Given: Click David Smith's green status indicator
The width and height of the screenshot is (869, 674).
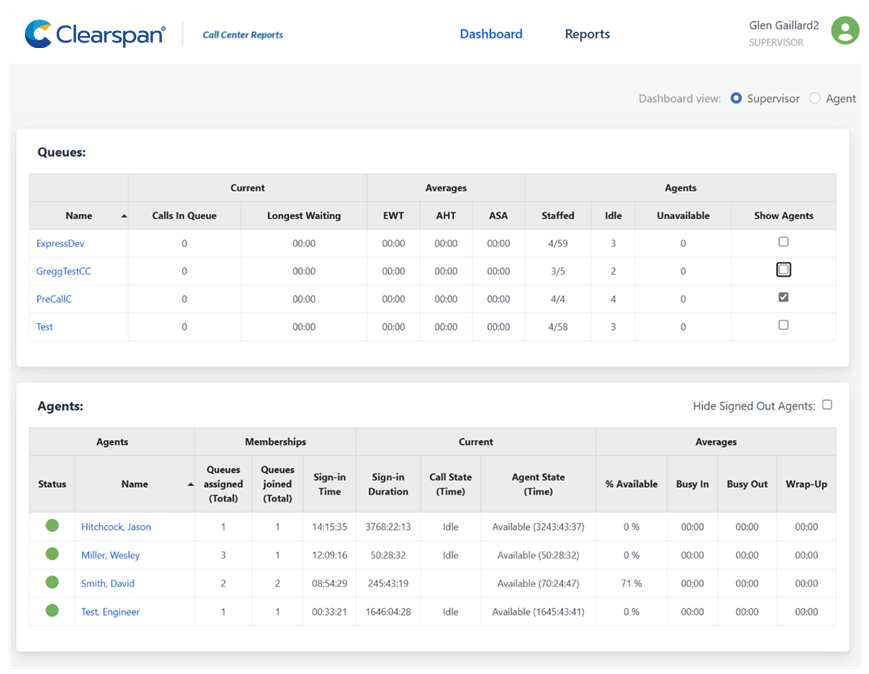Looking at the screenshot, I should click(52, 582).
